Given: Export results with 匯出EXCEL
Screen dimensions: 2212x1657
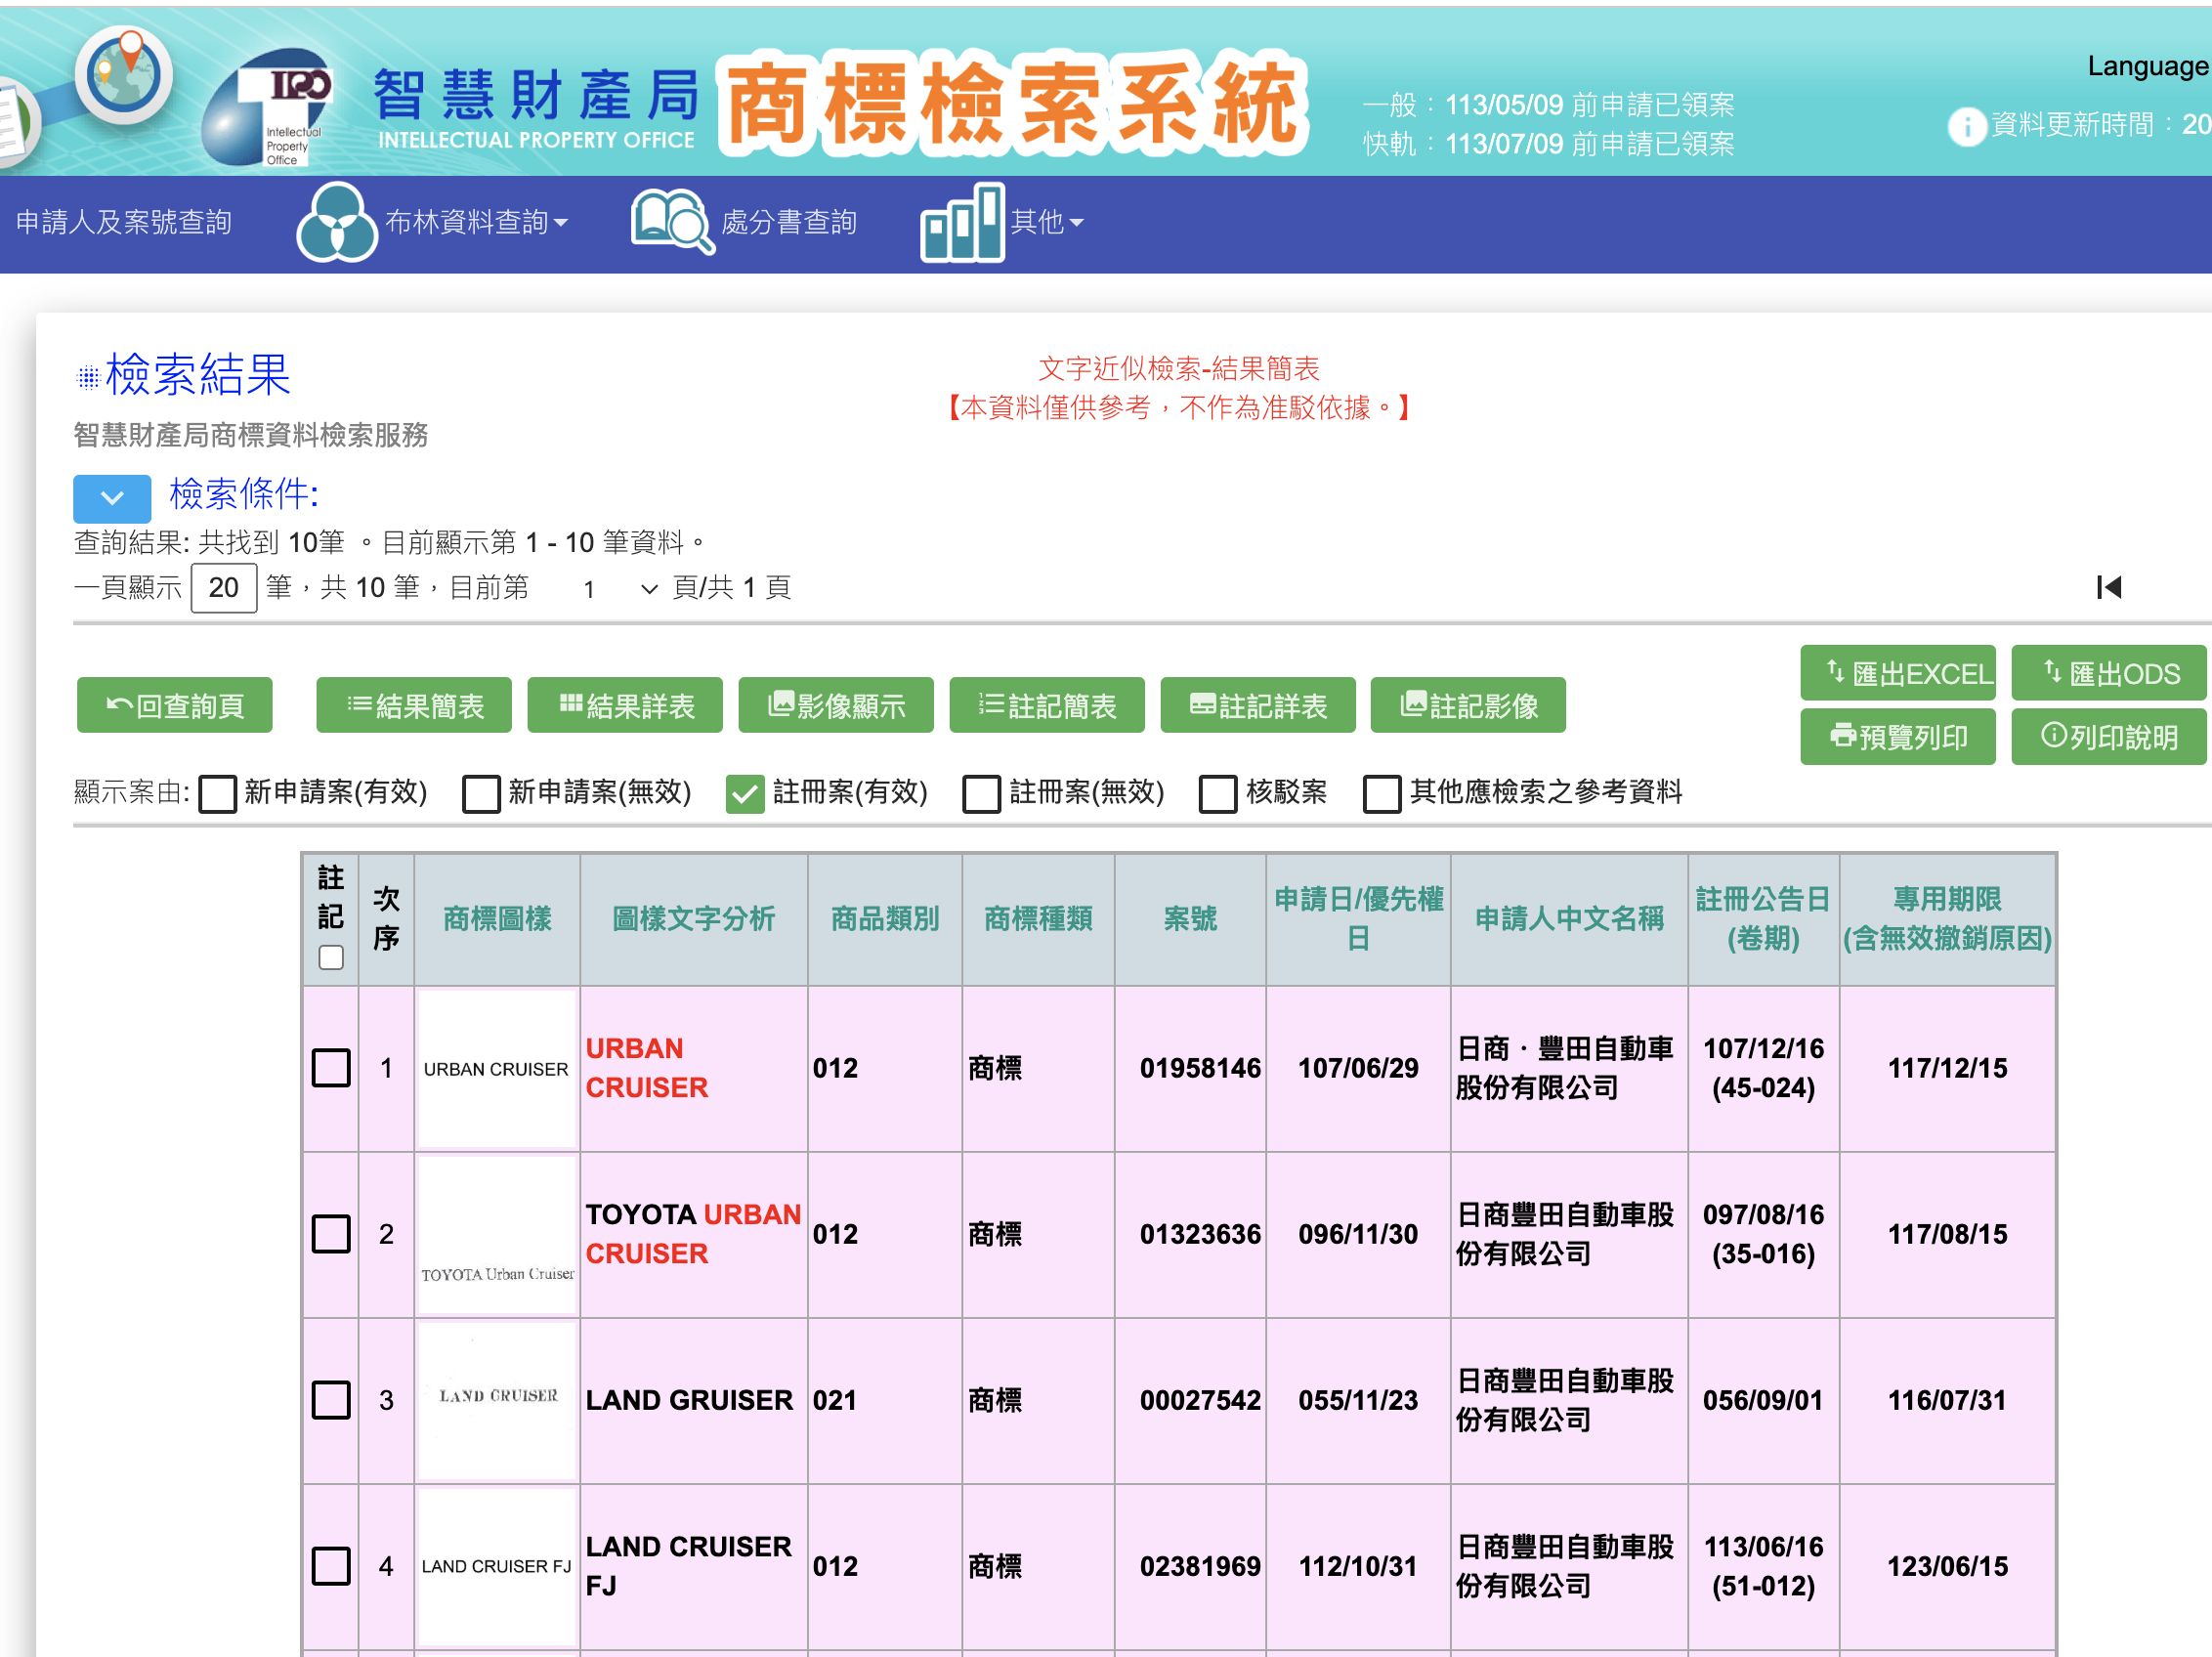Looking at the screenshot, I should point(1898,673).
